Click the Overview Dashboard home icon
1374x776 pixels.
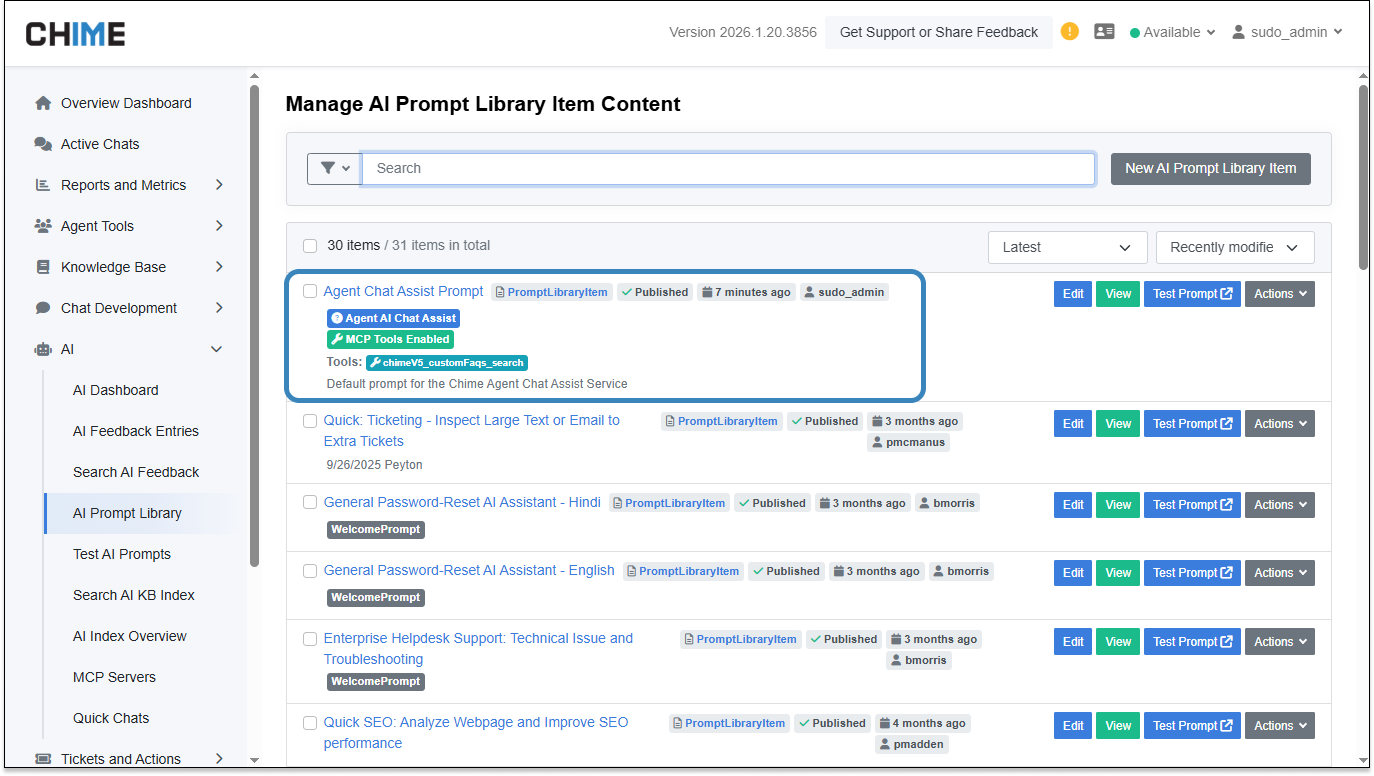(x=43, y=103)
